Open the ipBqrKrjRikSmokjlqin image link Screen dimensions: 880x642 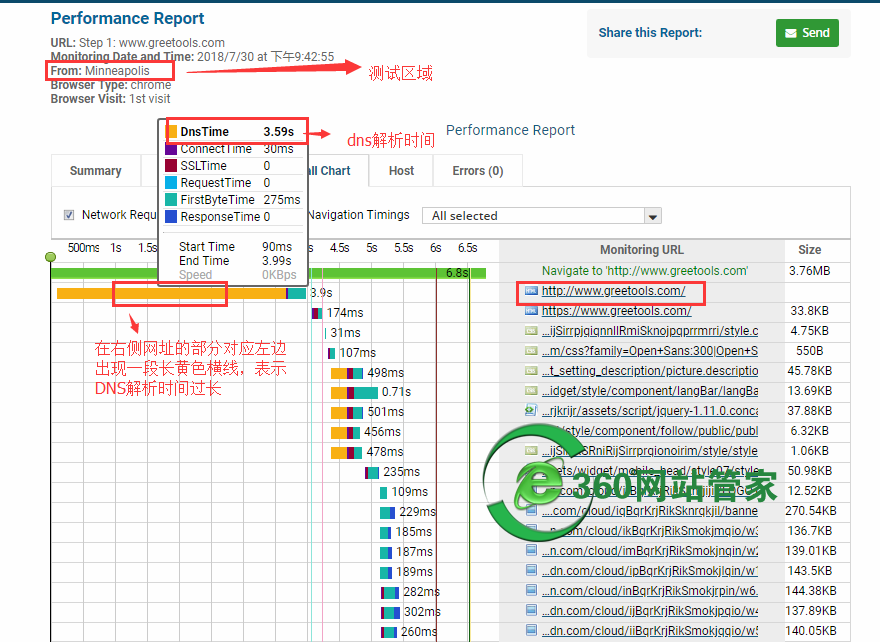pyautogui.click(x=650, y=570)
